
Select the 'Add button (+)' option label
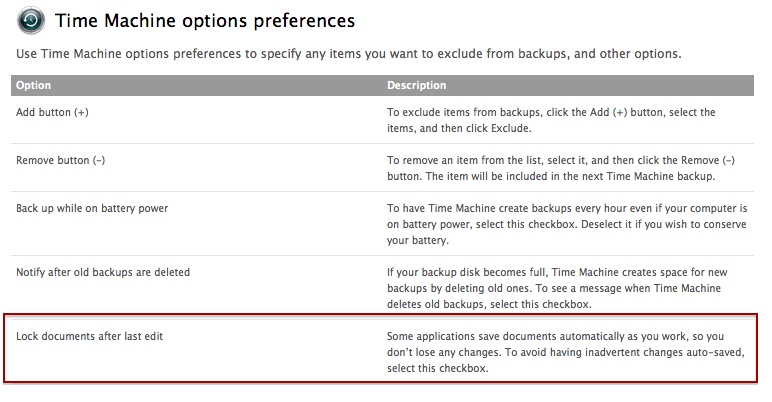click(53, 113)
